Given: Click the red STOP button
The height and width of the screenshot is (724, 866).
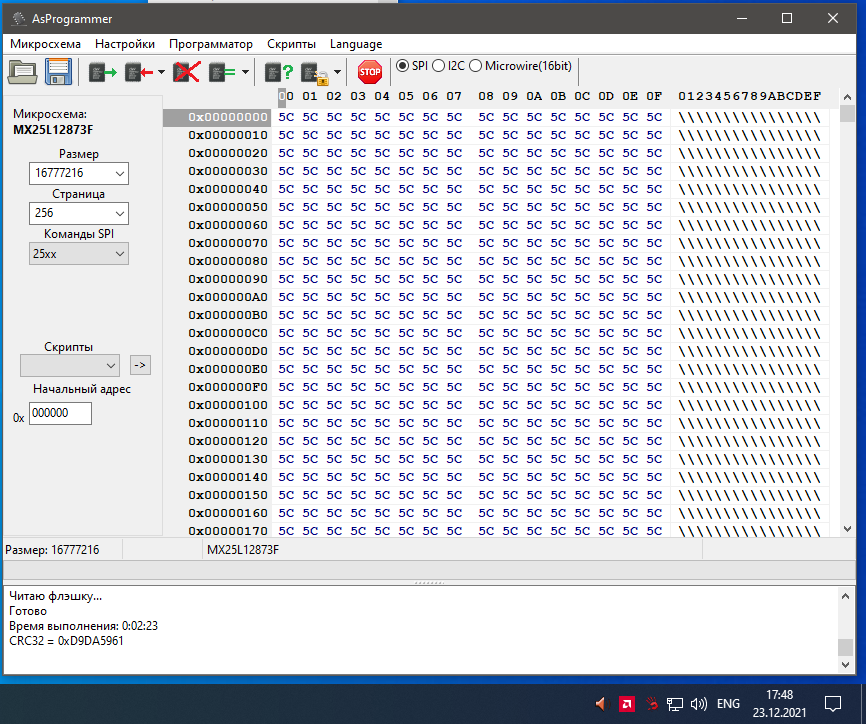Looking at the screenshot, I should point(369,72).
